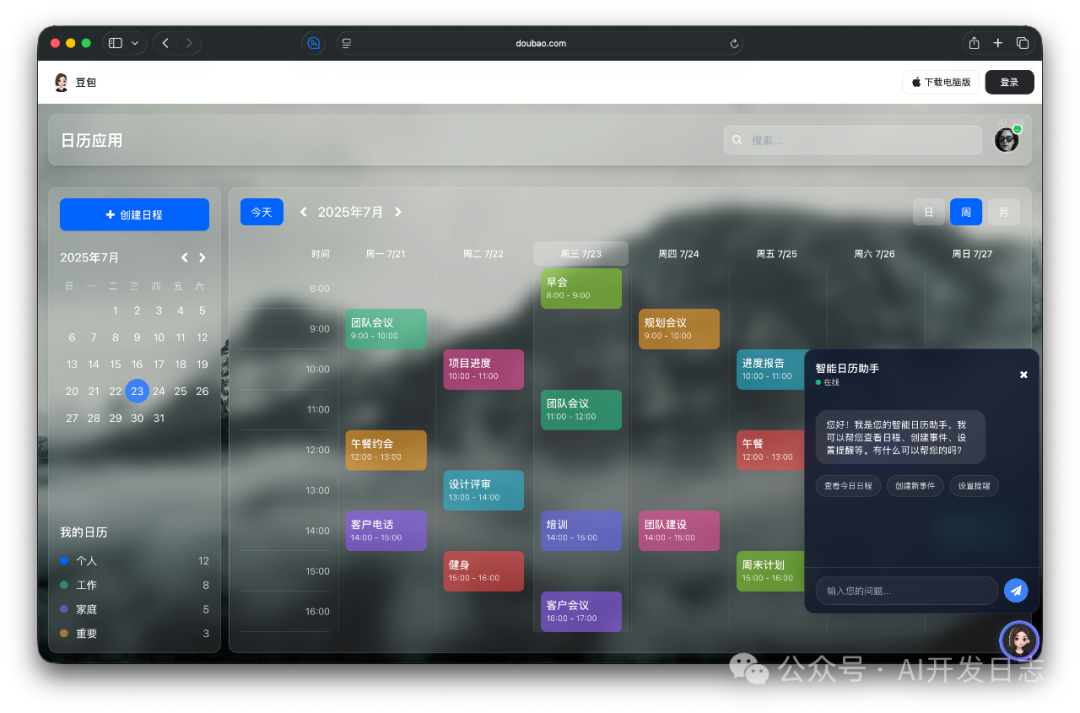Reload the page with the refresh icon
The height and width of the screenshot is (713, 1080).
pos(734,43)
